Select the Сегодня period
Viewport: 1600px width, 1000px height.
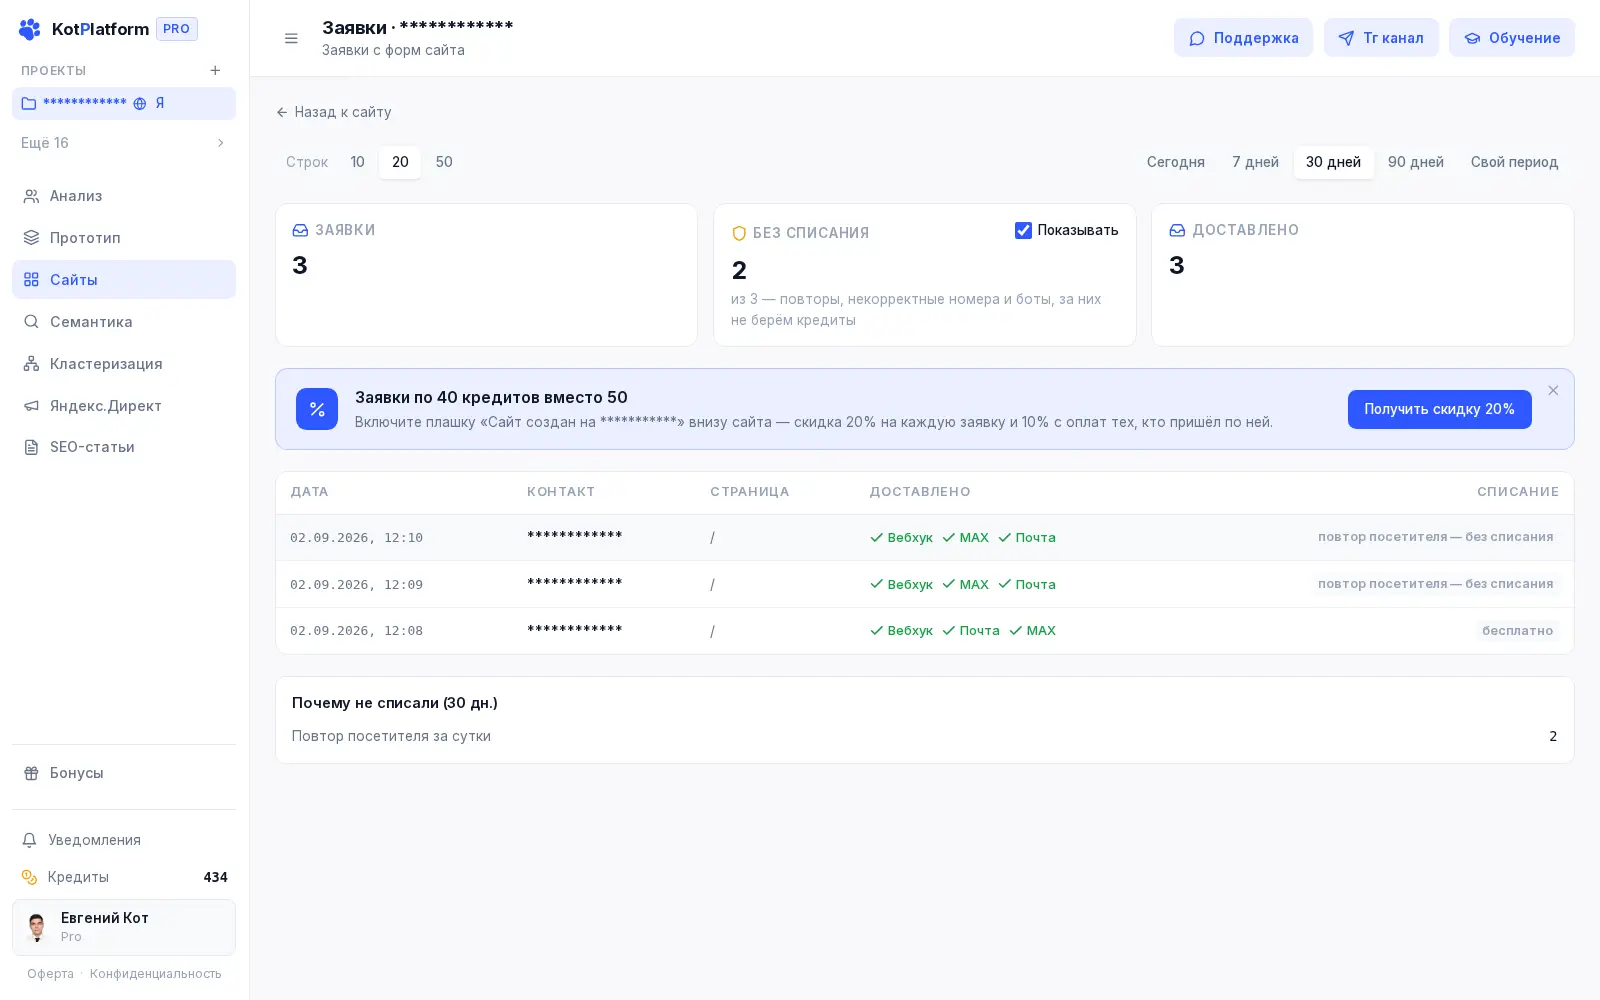pyautogui.click(x=1175, y=162)
